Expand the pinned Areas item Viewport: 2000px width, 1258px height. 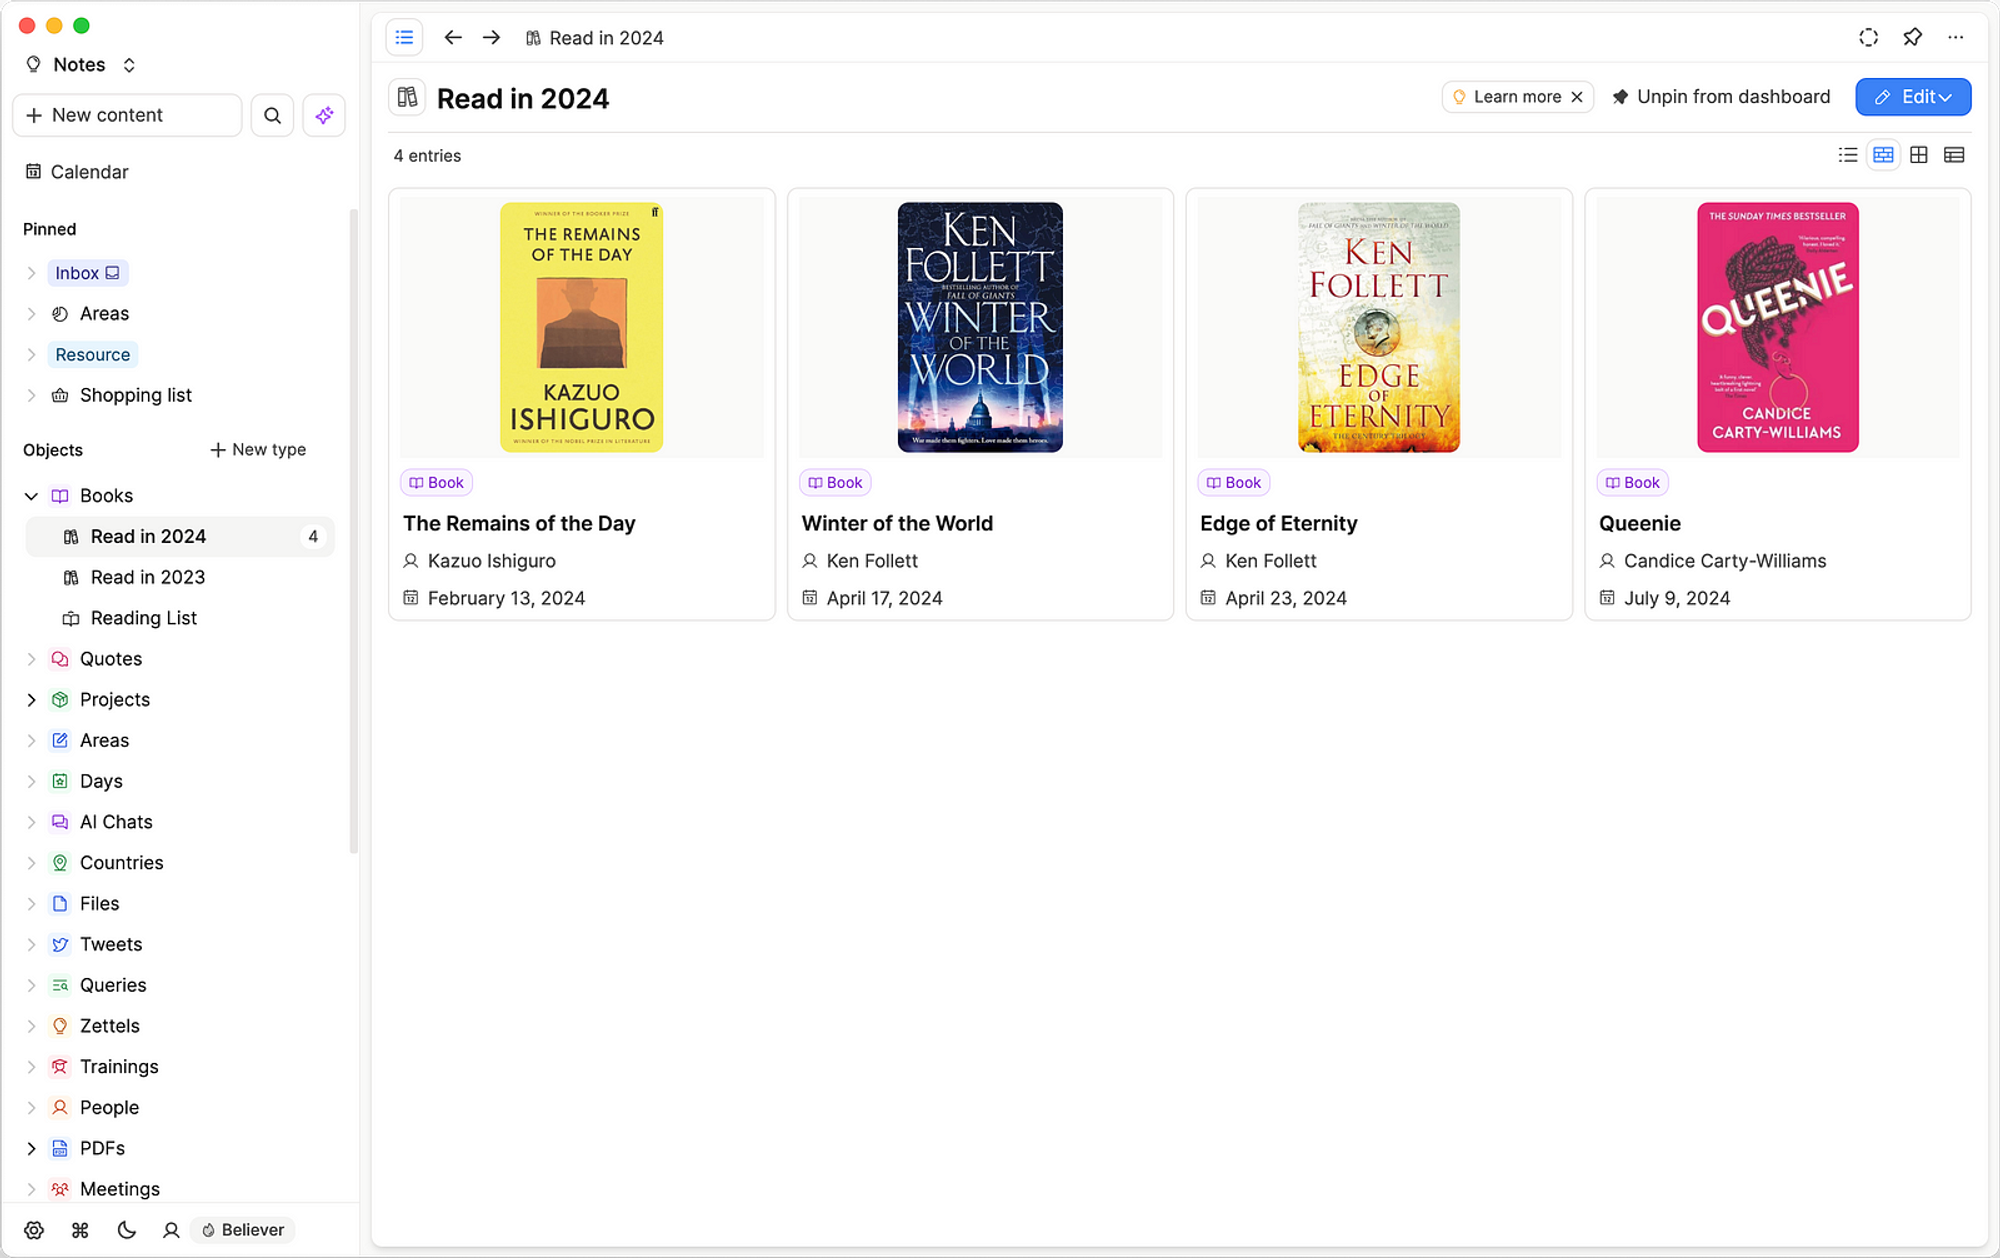click(31, 314)
